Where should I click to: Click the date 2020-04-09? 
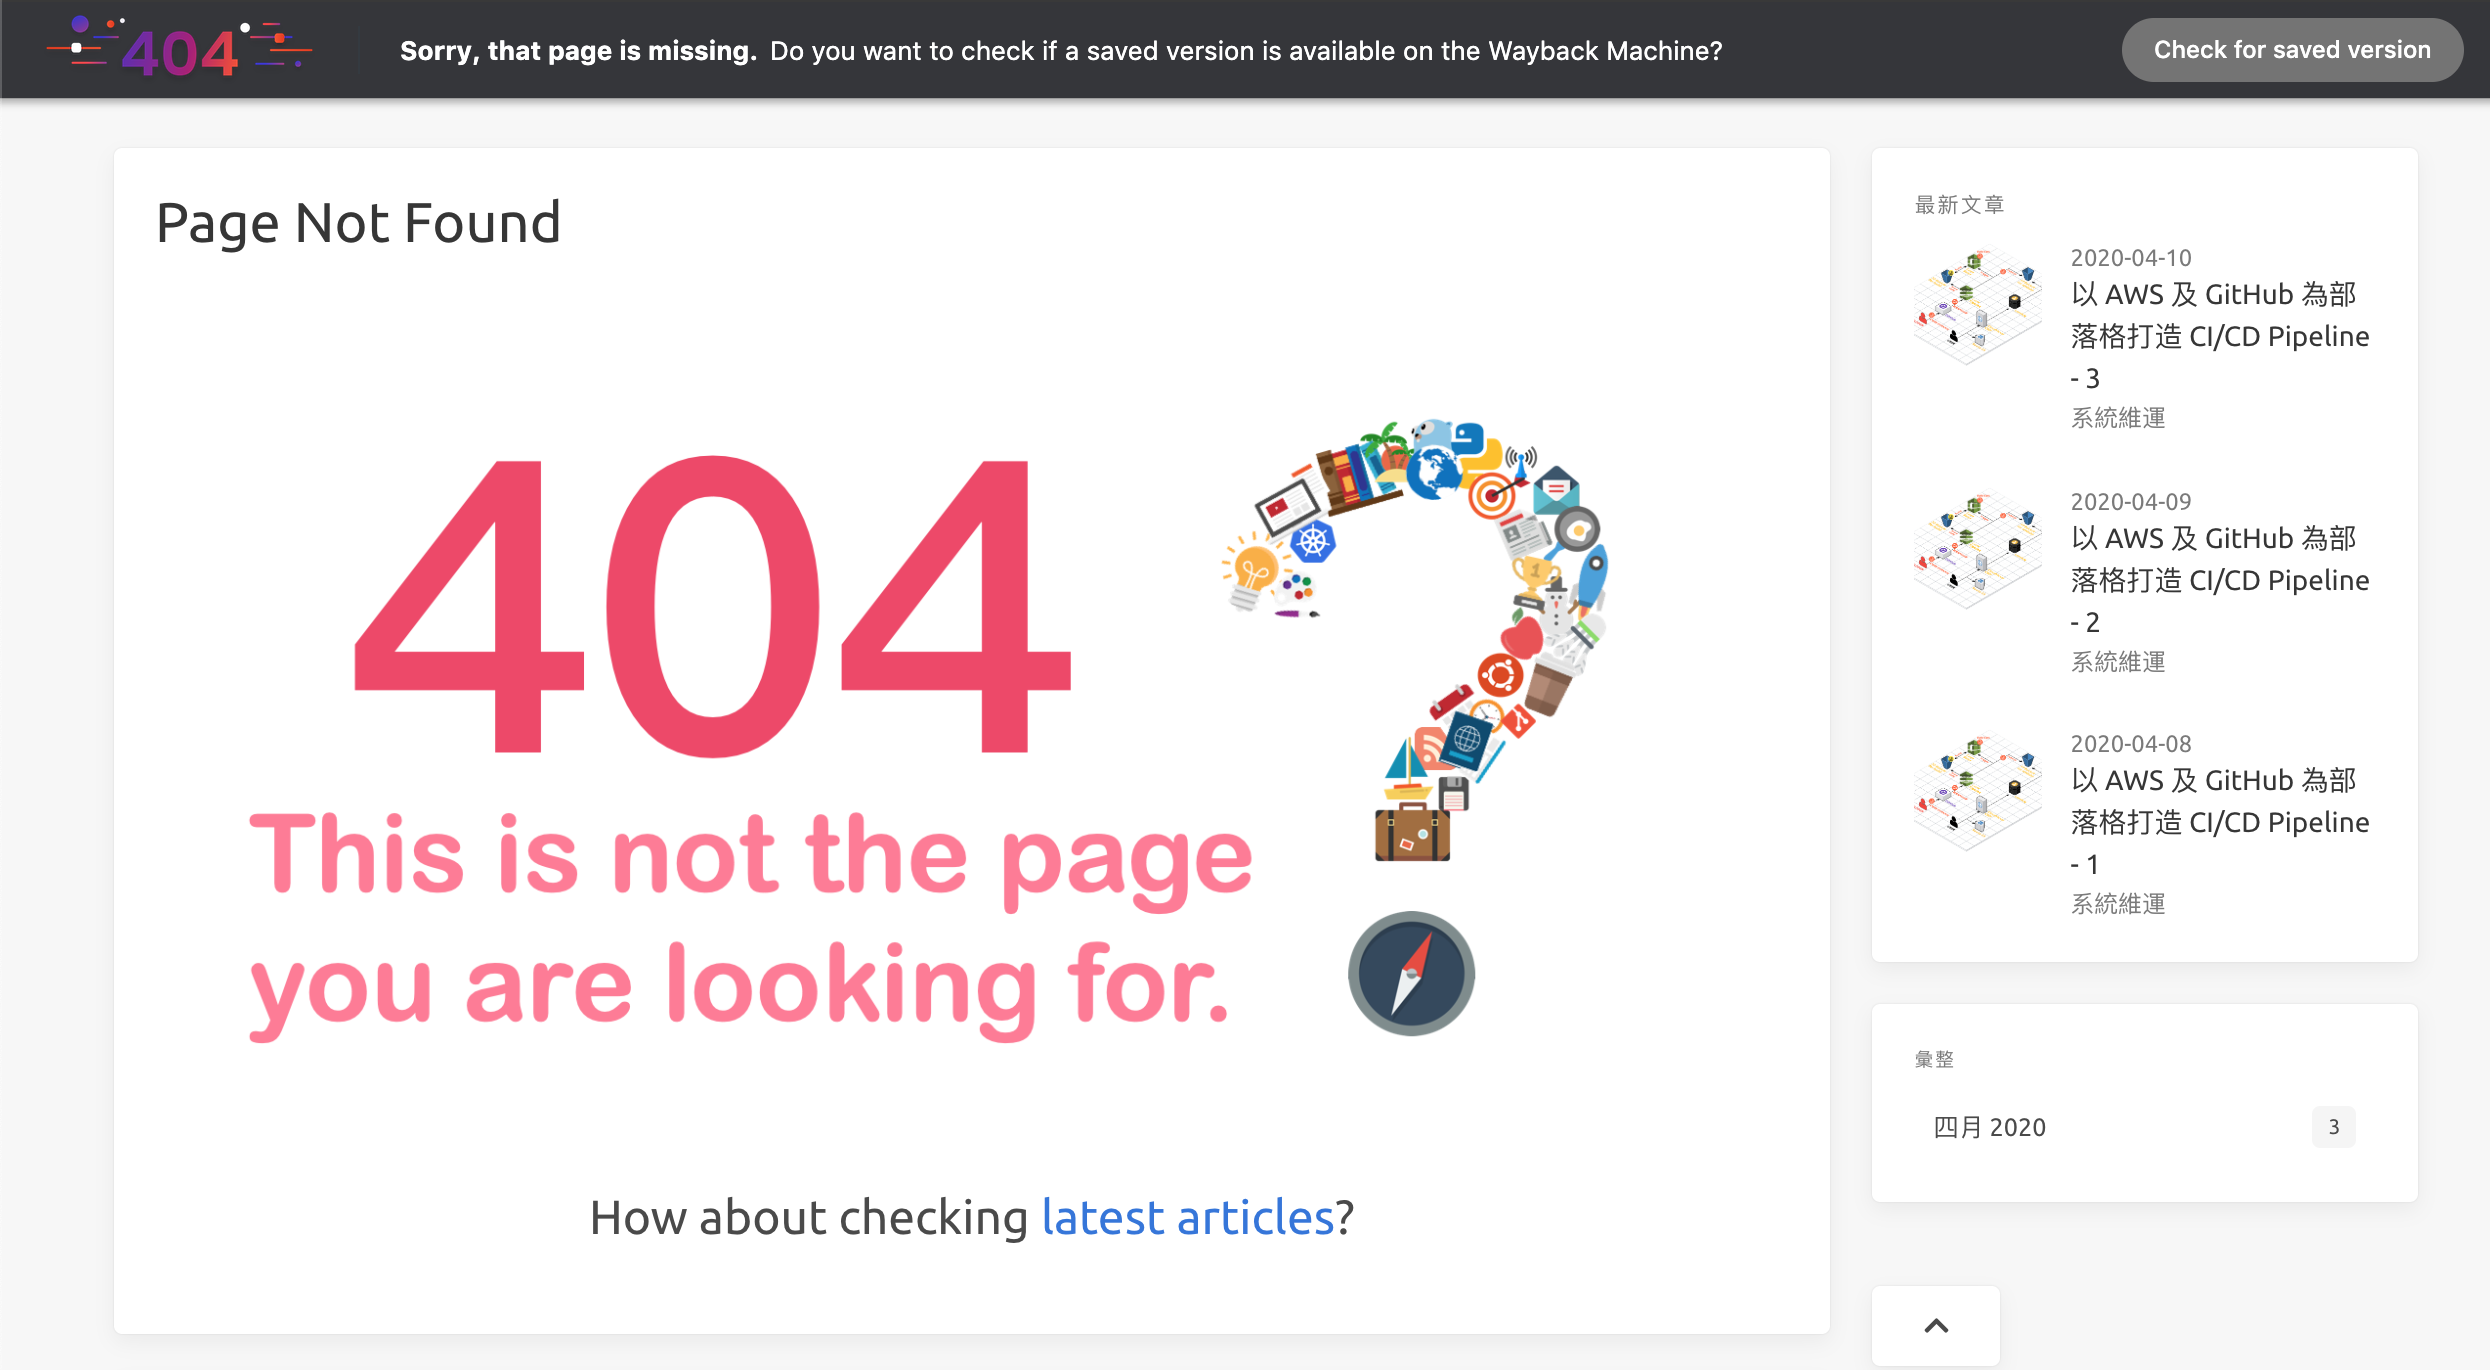pos(2131,502)
